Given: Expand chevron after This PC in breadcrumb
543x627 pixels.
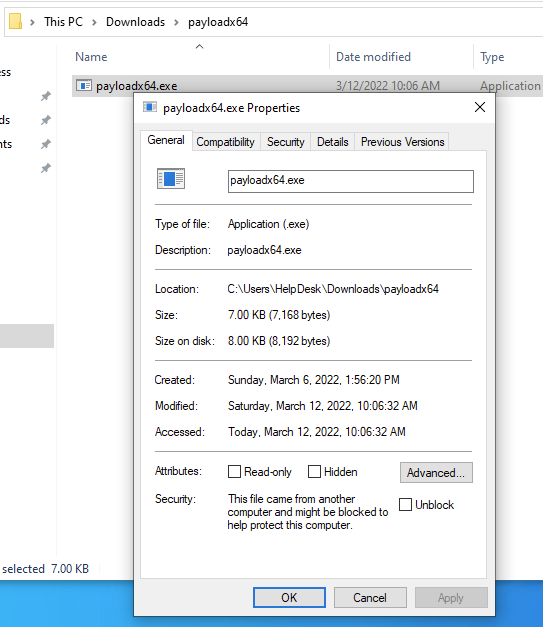Looking at the screenshot, I should point(94,22).
